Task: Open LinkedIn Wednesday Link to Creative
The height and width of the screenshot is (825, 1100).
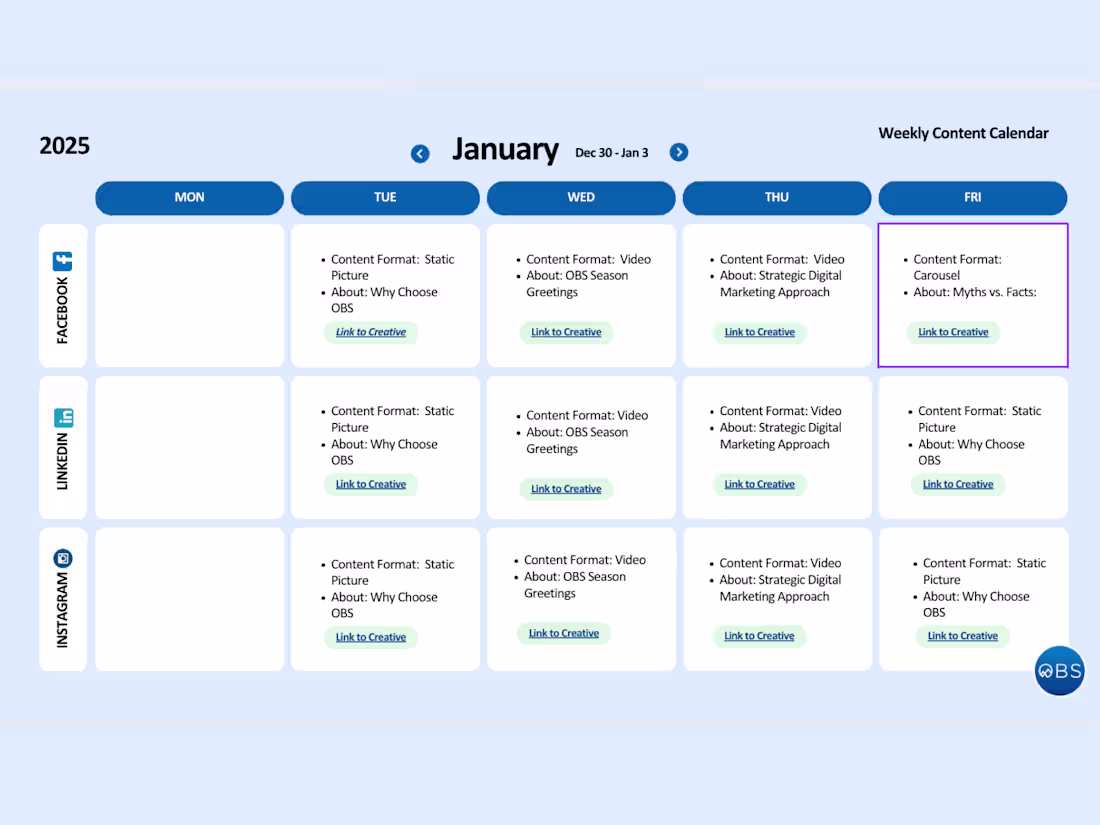Action: (566, 489)
